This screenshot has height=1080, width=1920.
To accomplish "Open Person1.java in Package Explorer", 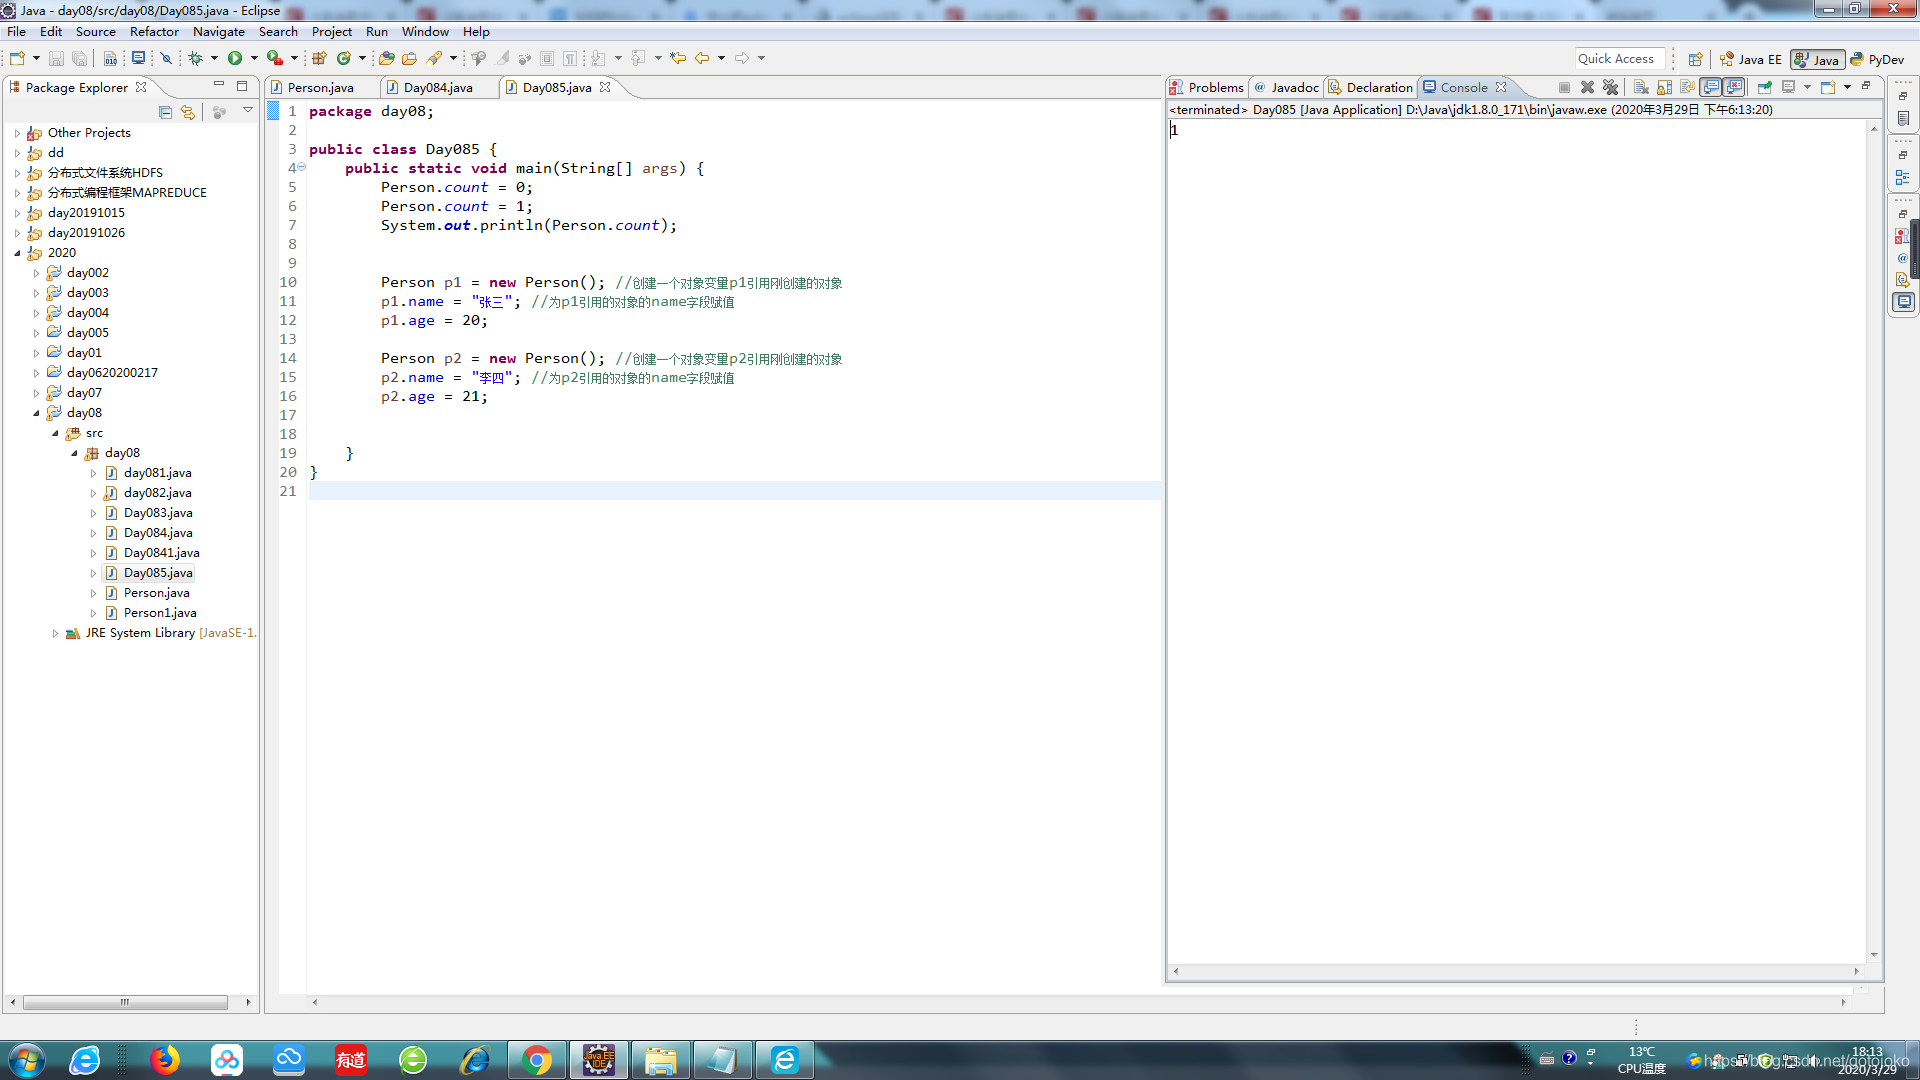I will (x=160, y=613).
